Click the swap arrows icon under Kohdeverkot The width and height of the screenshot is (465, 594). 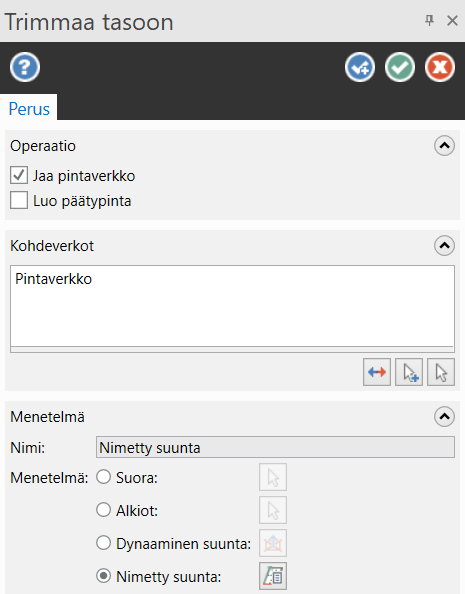[x=377, y=372]
